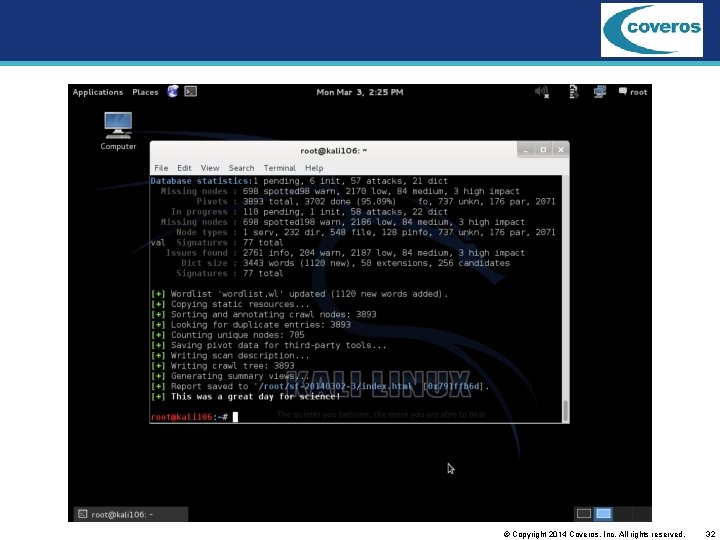Viewport: 720px width, 540px height.
Task: Minimize the root@kali106 terminal window
Action: 526,150
